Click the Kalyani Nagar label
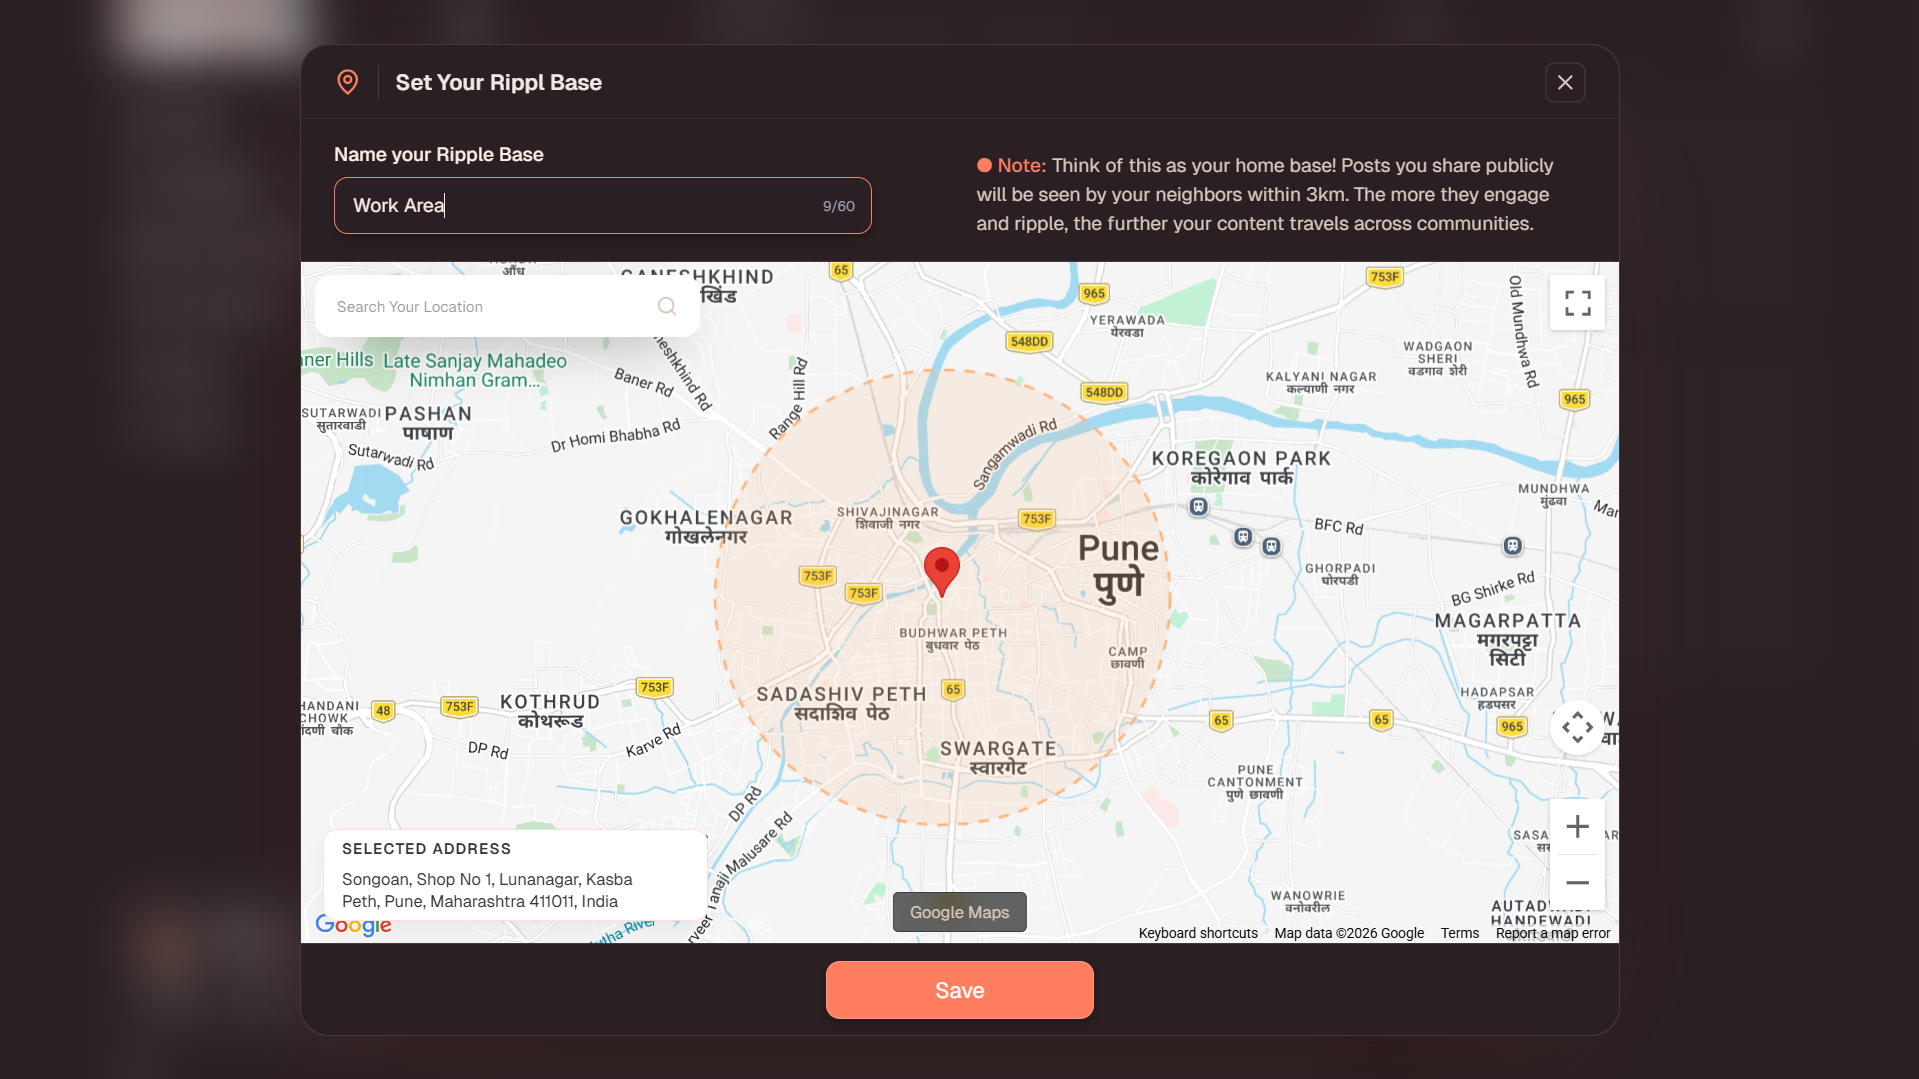 (1320, 382)
